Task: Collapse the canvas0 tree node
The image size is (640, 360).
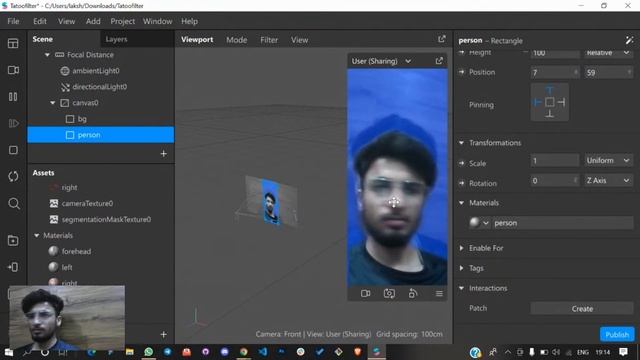Action: (x=53, y=103)
